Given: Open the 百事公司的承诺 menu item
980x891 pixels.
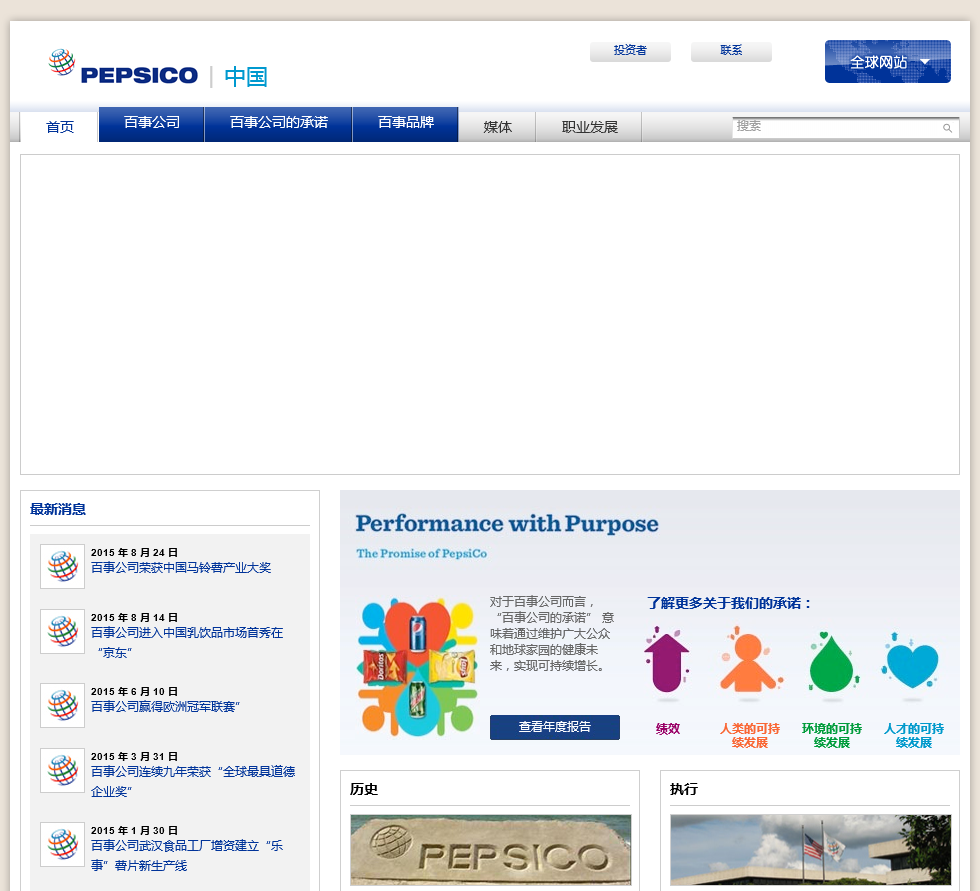Looking at the screenshot, I should pyautogui.click(x=278, y=124).
